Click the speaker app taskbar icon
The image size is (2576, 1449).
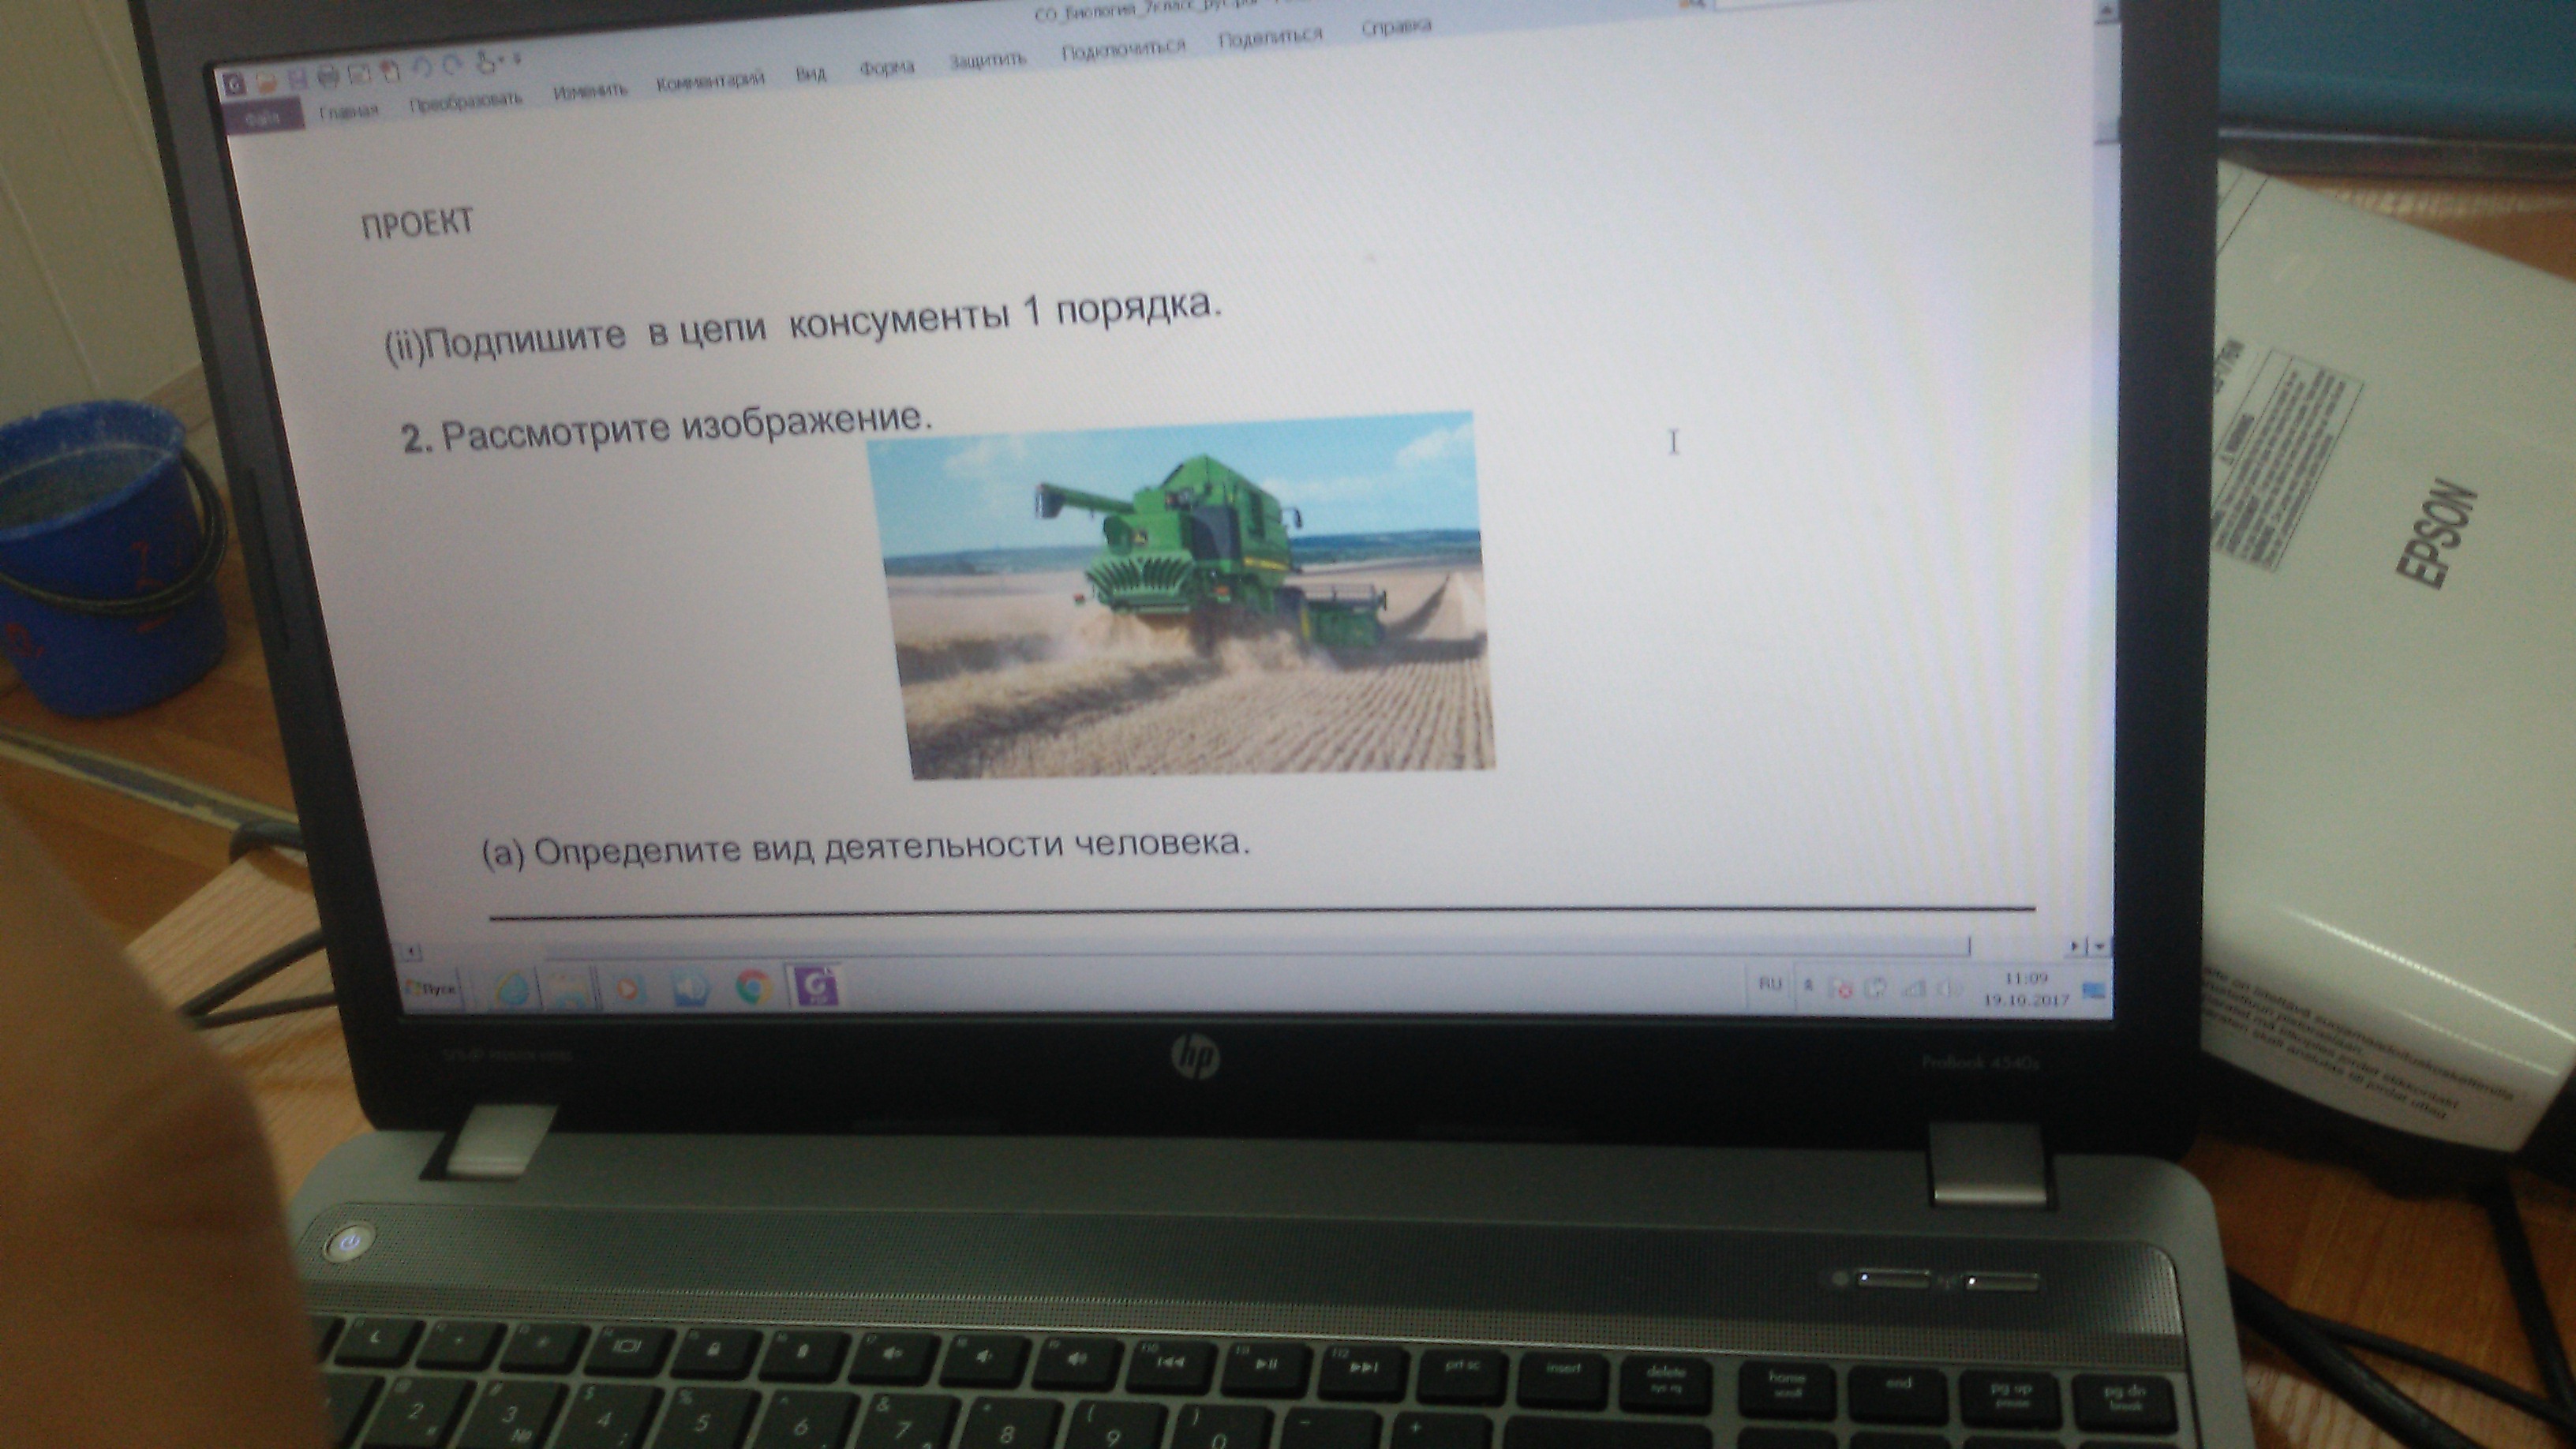pyautogui.click(x=690, y=989)
